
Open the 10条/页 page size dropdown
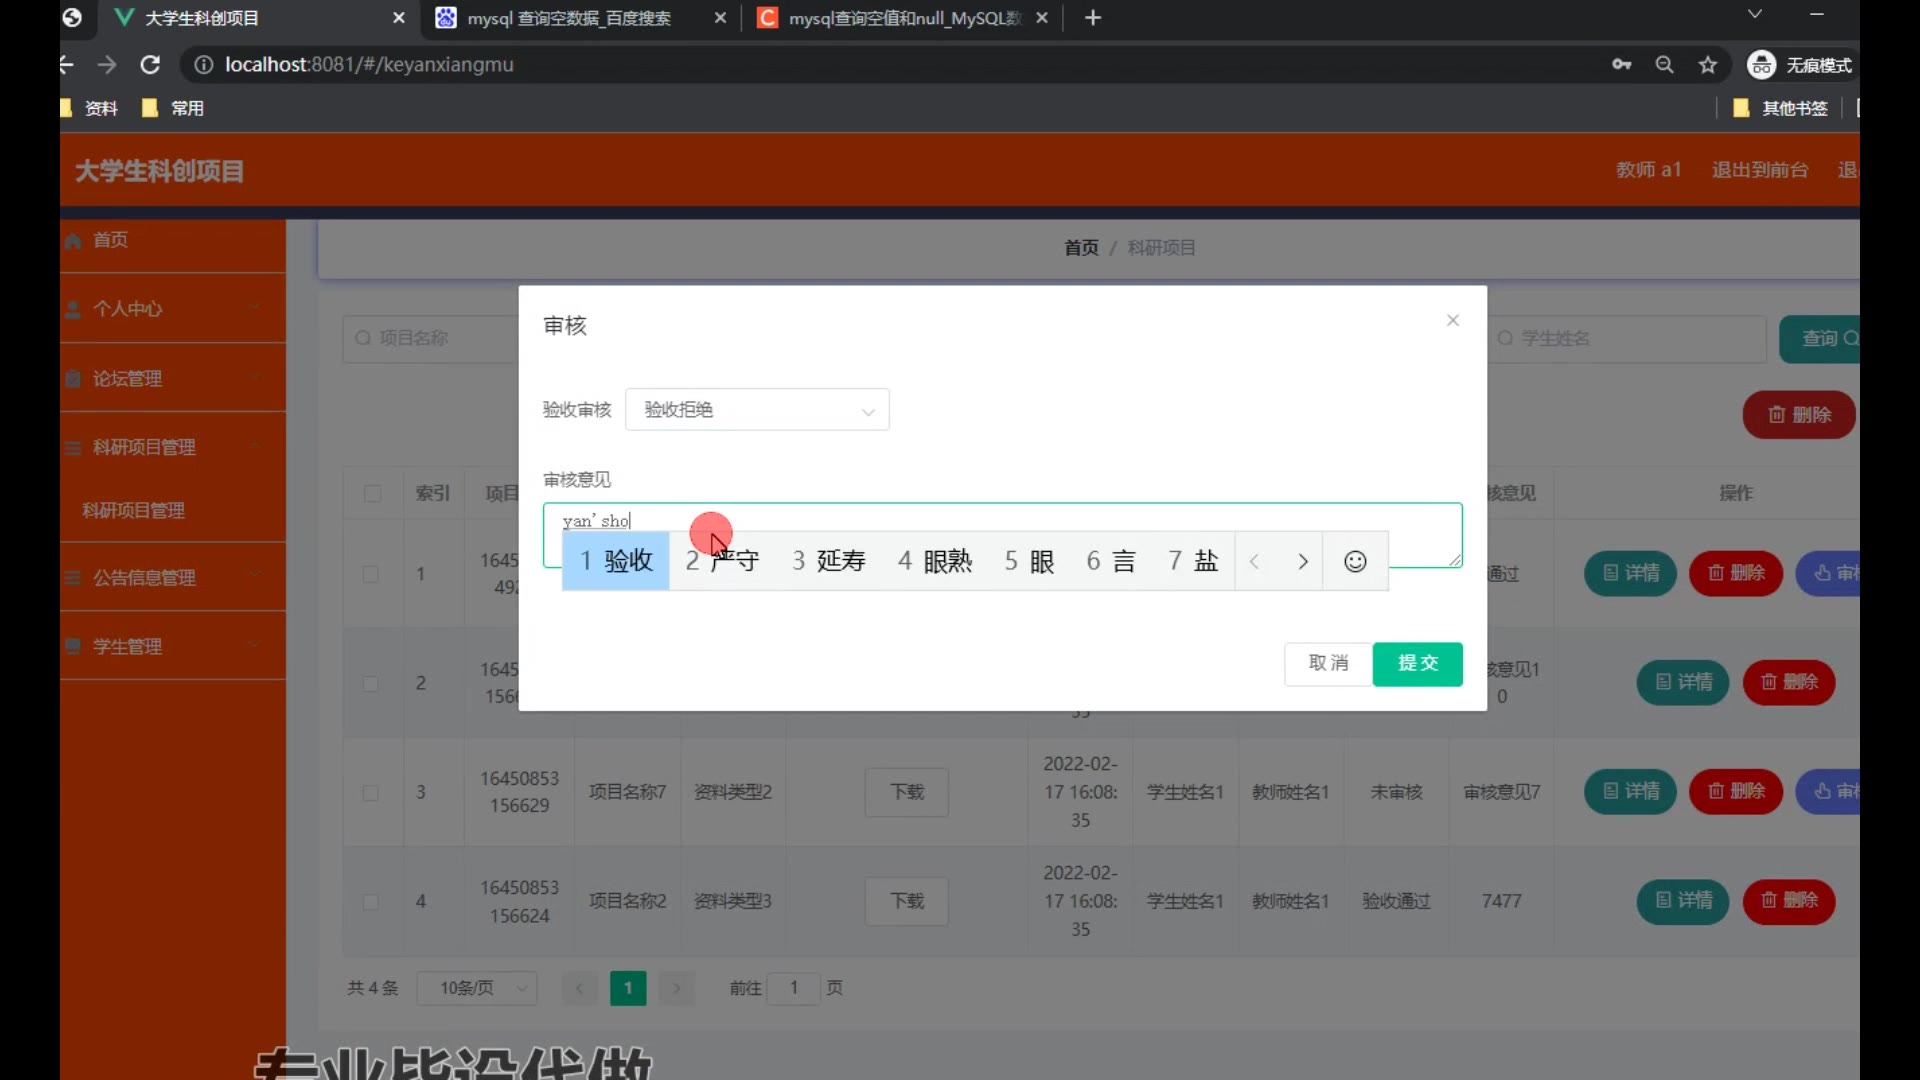pos(478,988)
